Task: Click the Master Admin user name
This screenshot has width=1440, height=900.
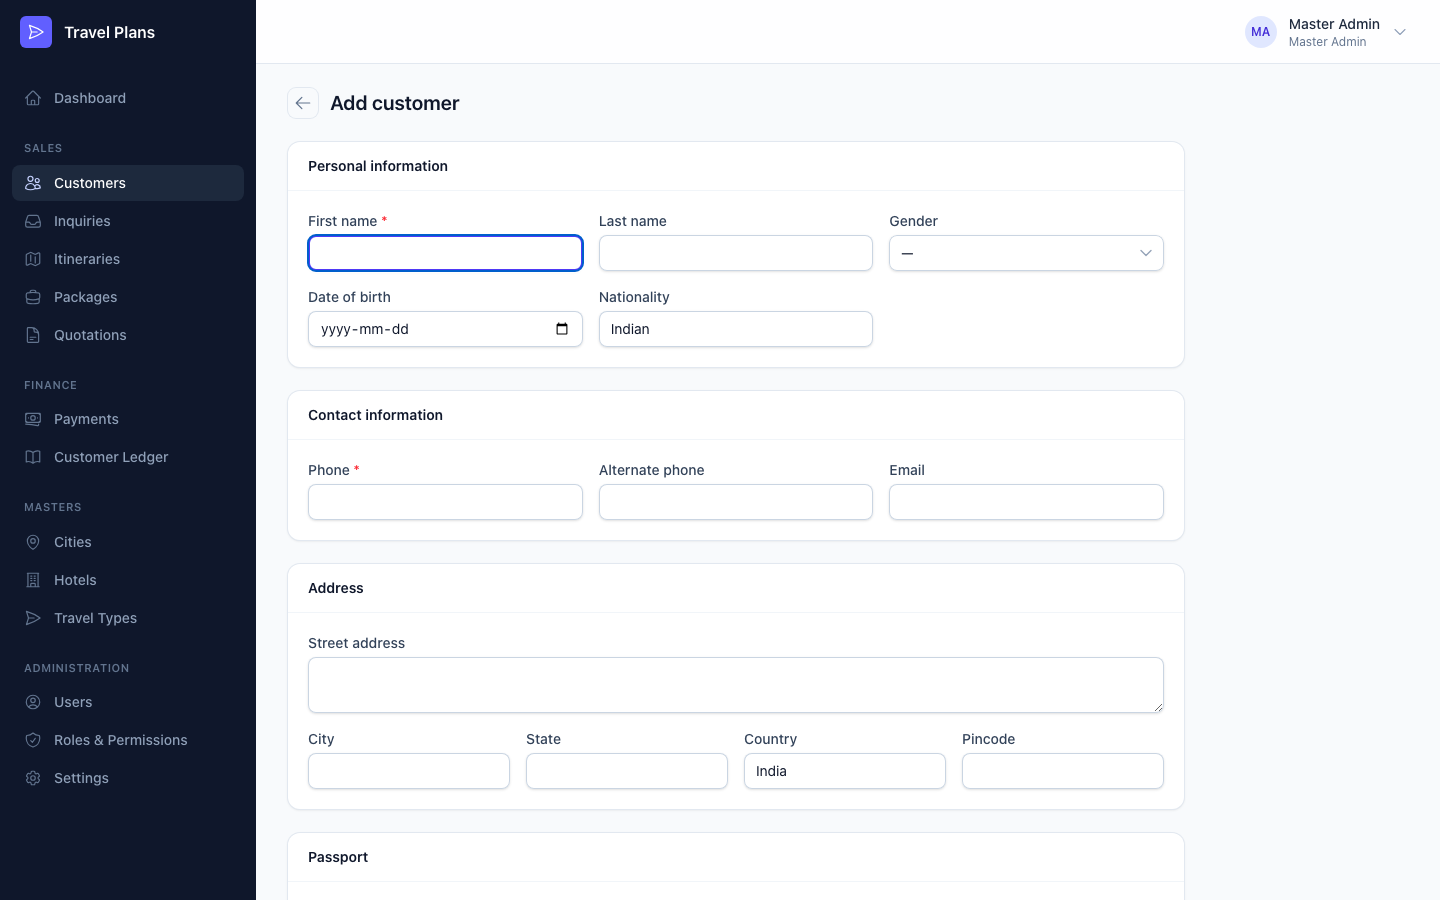Action: click(1334, 24)
